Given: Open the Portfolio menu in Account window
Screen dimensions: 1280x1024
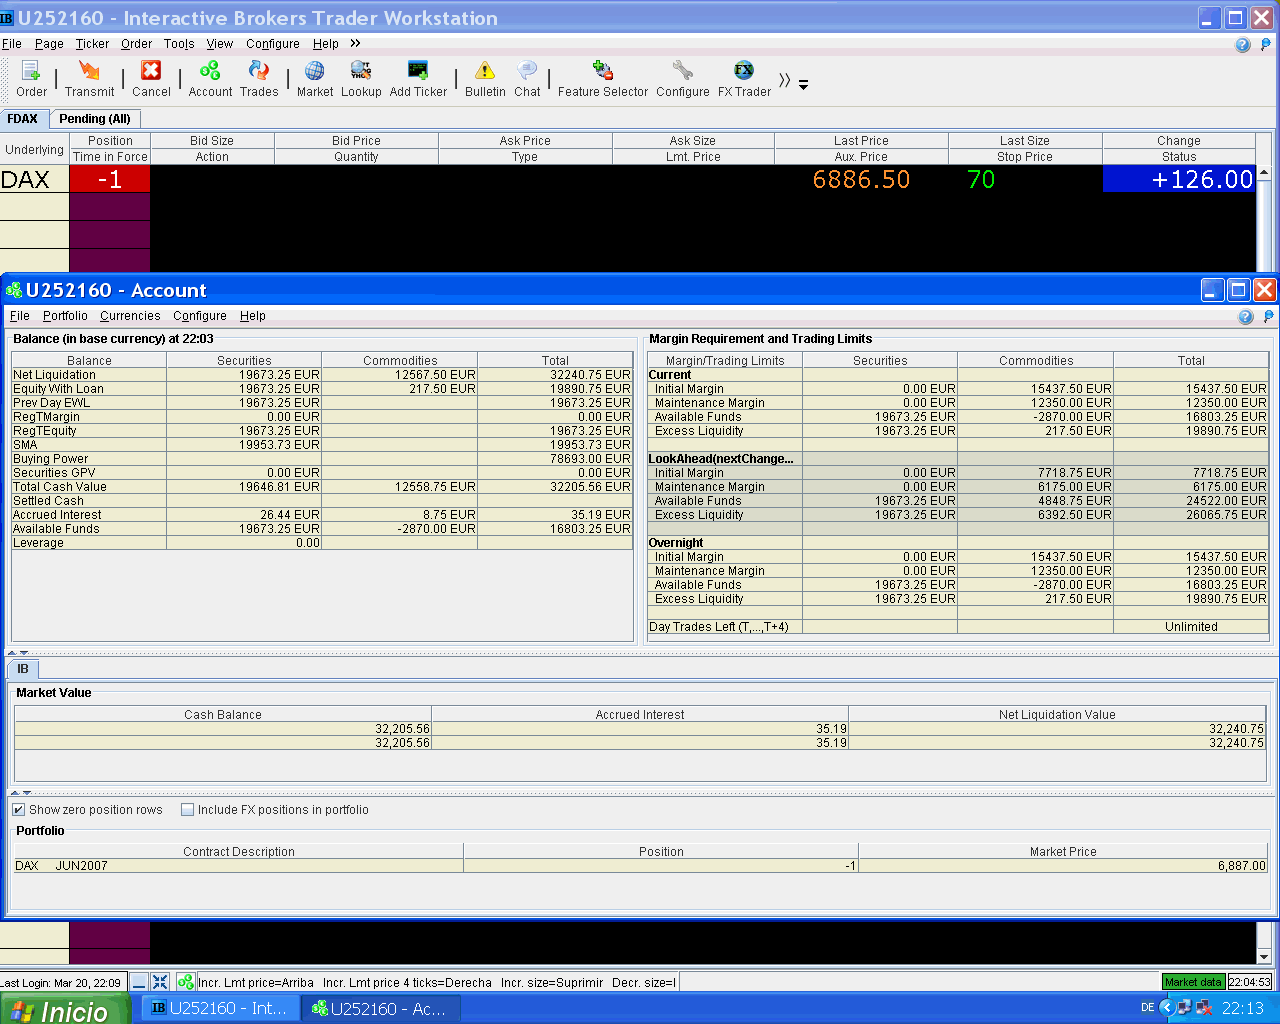Looking at the screenshot, I should (x=65, y=316).
